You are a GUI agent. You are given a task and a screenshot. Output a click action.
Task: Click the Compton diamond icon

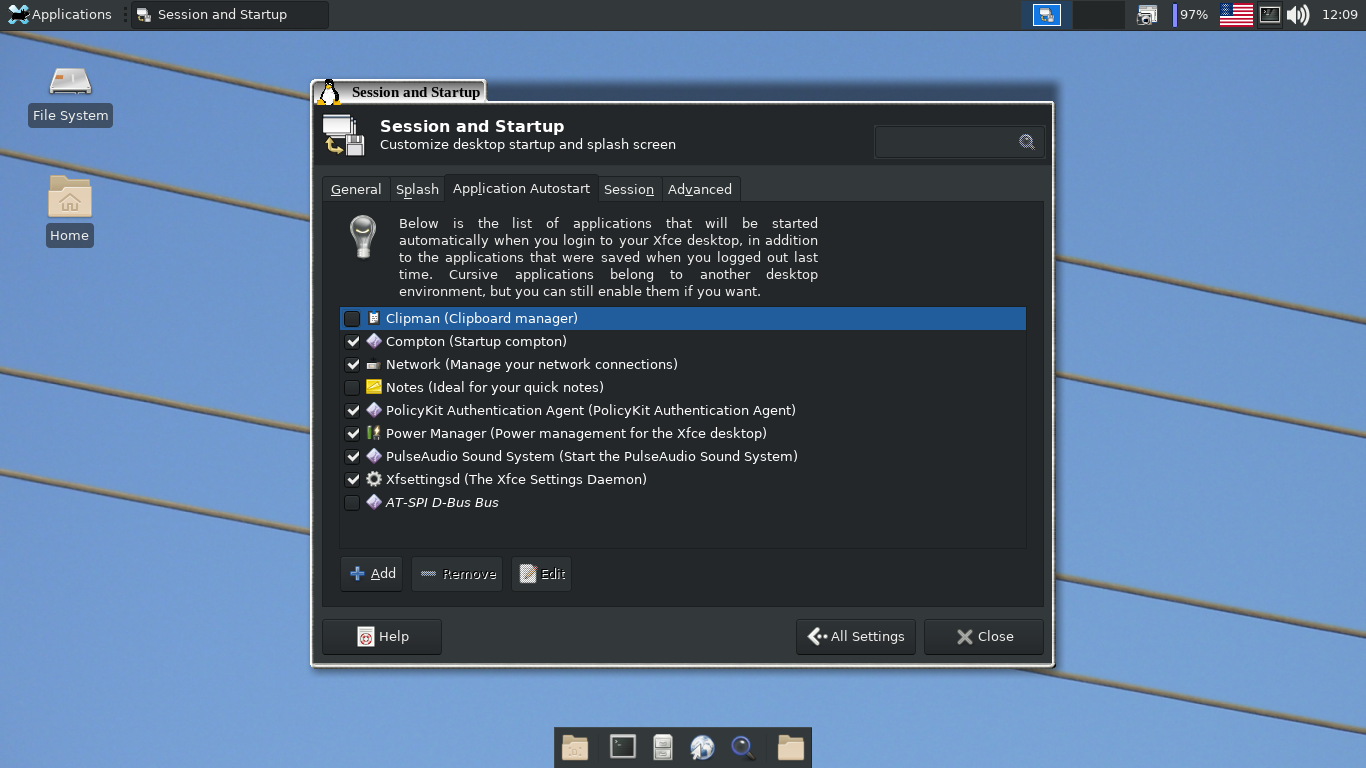point(374,341)
